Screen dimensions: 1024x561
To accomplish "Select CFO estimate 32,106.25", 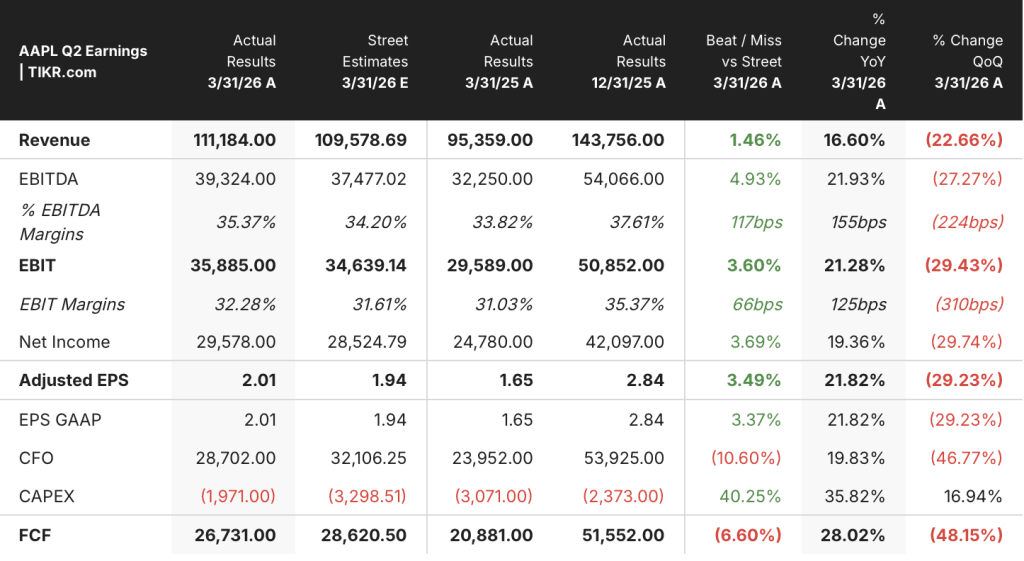I will [368, 458].
